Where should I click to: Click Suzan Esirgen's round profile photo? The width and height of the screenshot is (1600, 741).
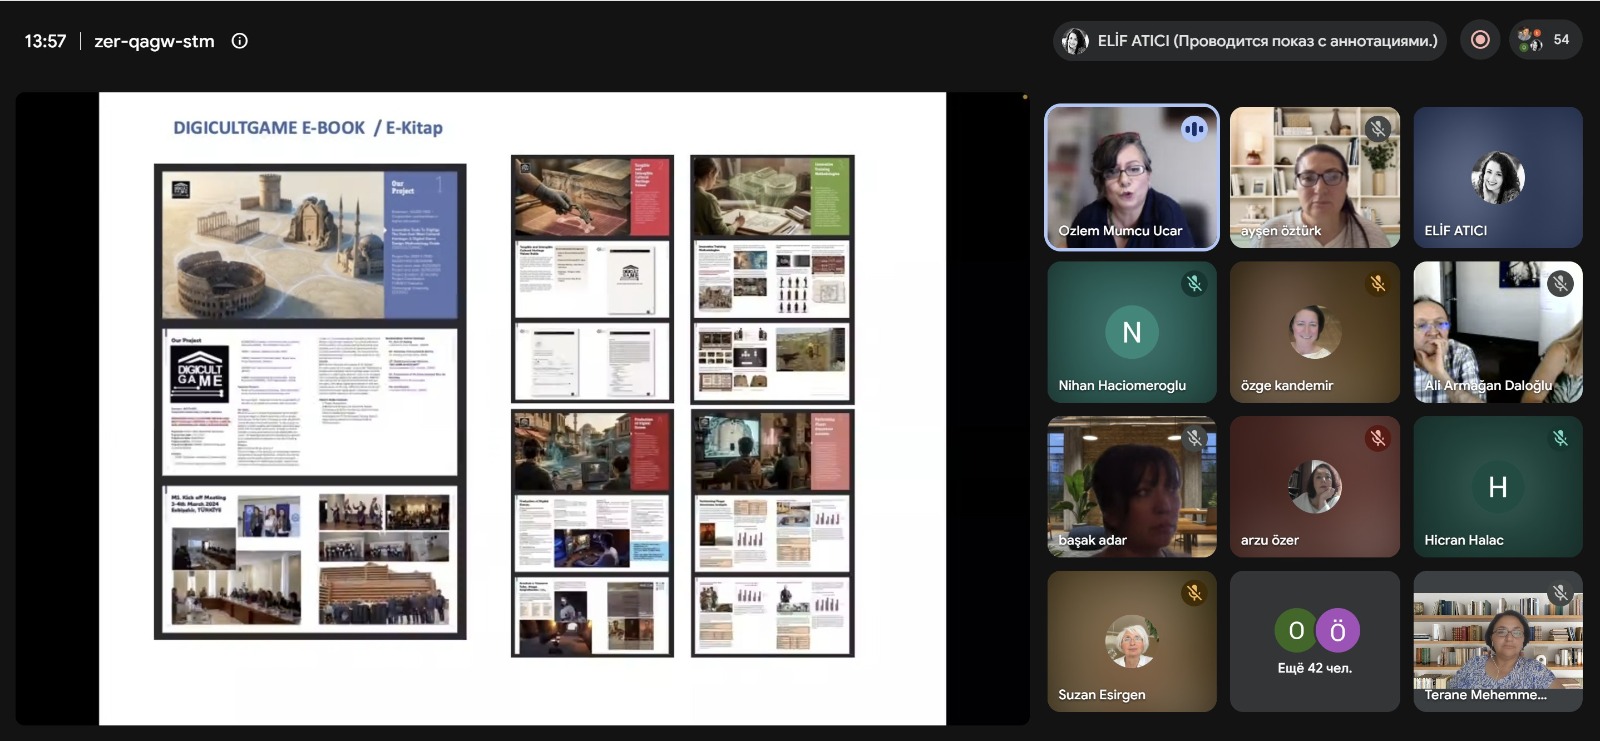tap(1132, 641)
